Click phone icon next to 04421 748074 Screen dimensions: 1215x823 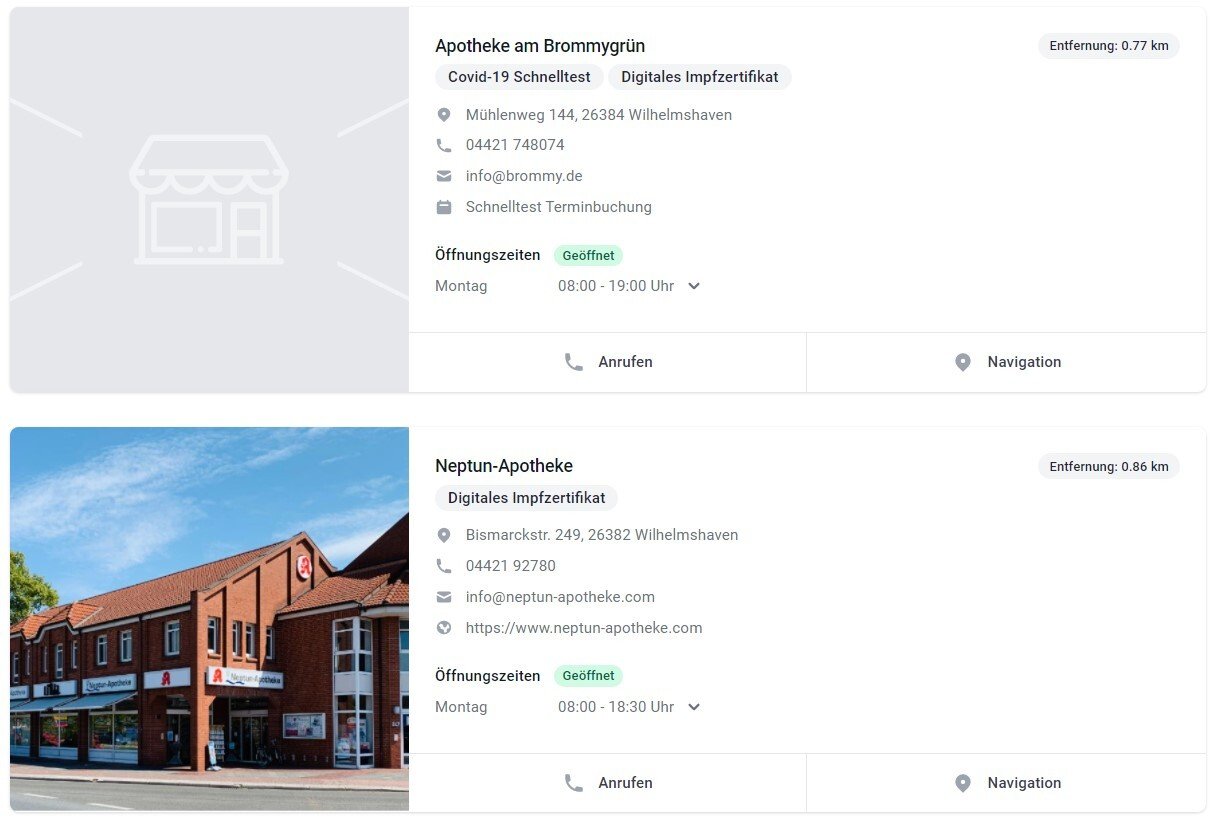click(x=444, y=145)
